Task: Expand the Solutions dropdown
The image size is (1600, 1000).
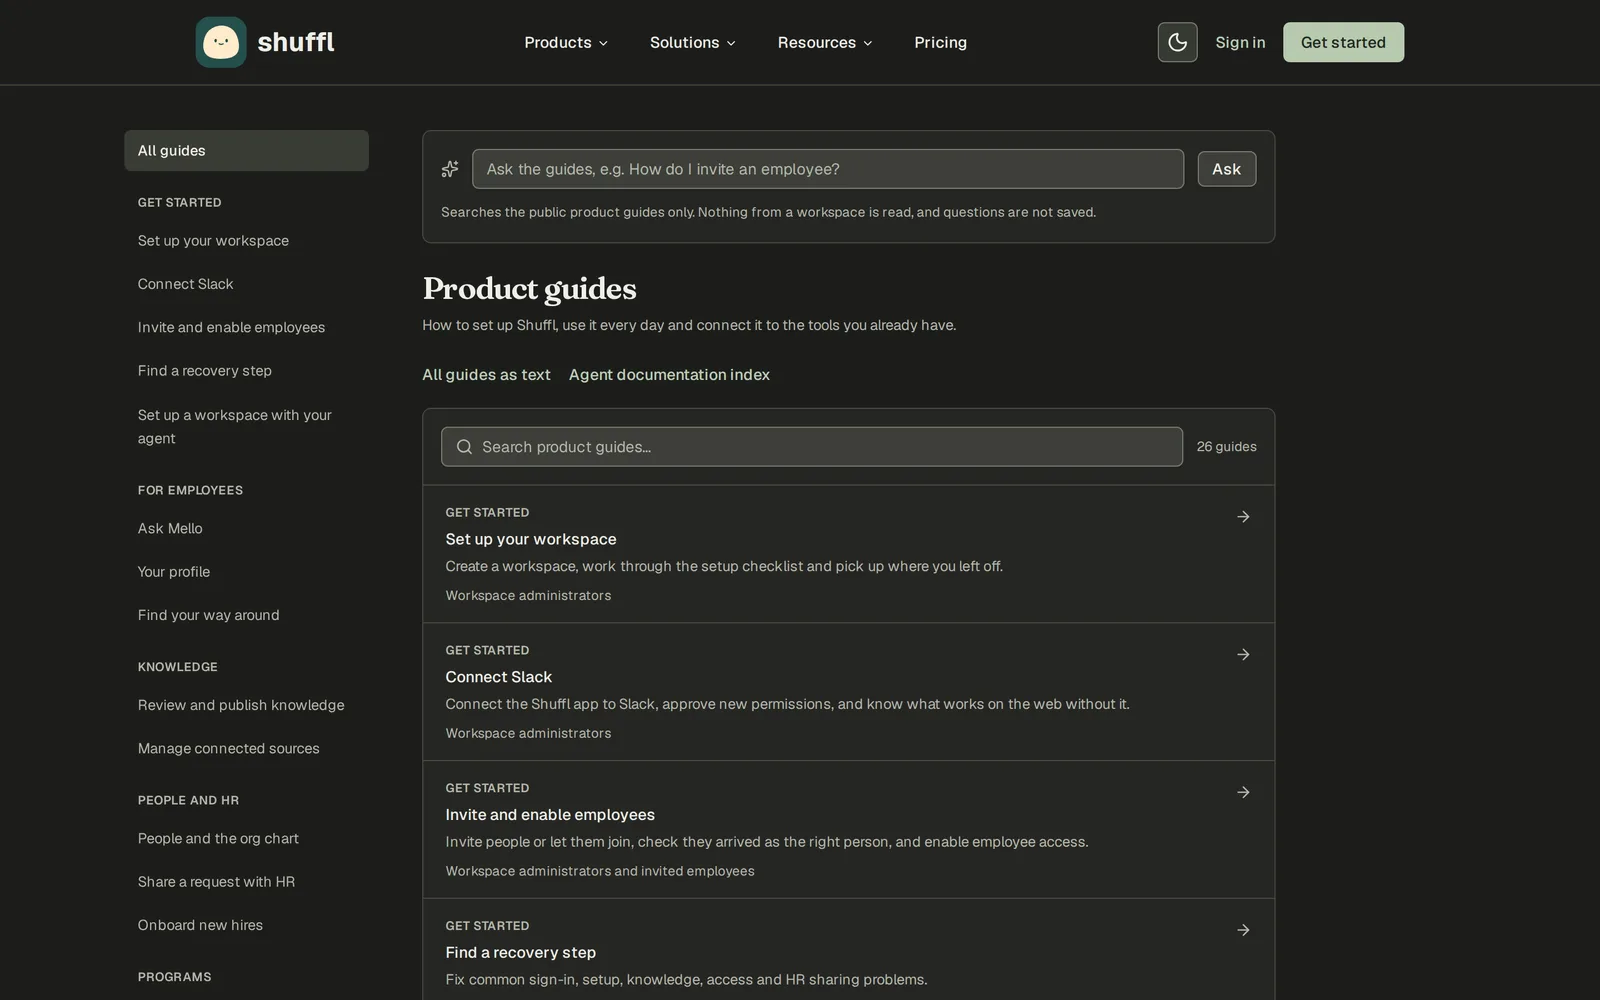Action: click(x=693, y=42)
